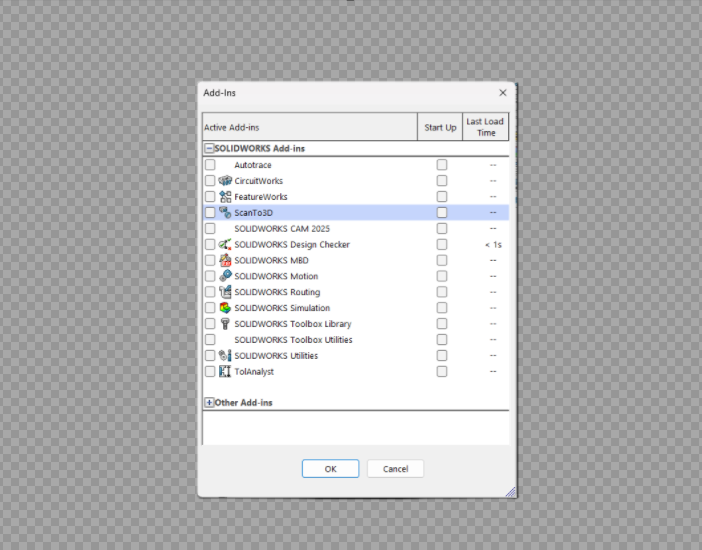Screen dimensions: 702x550
Task: Enable SOLIDWORKS MBD active checkbox
Action: [x=210, y=260]
